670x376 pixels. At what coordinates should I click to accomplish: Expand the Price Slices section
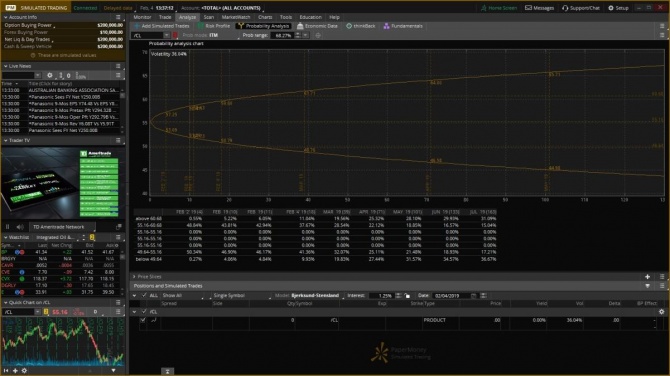pyautogui.click(x=134, y=277)
